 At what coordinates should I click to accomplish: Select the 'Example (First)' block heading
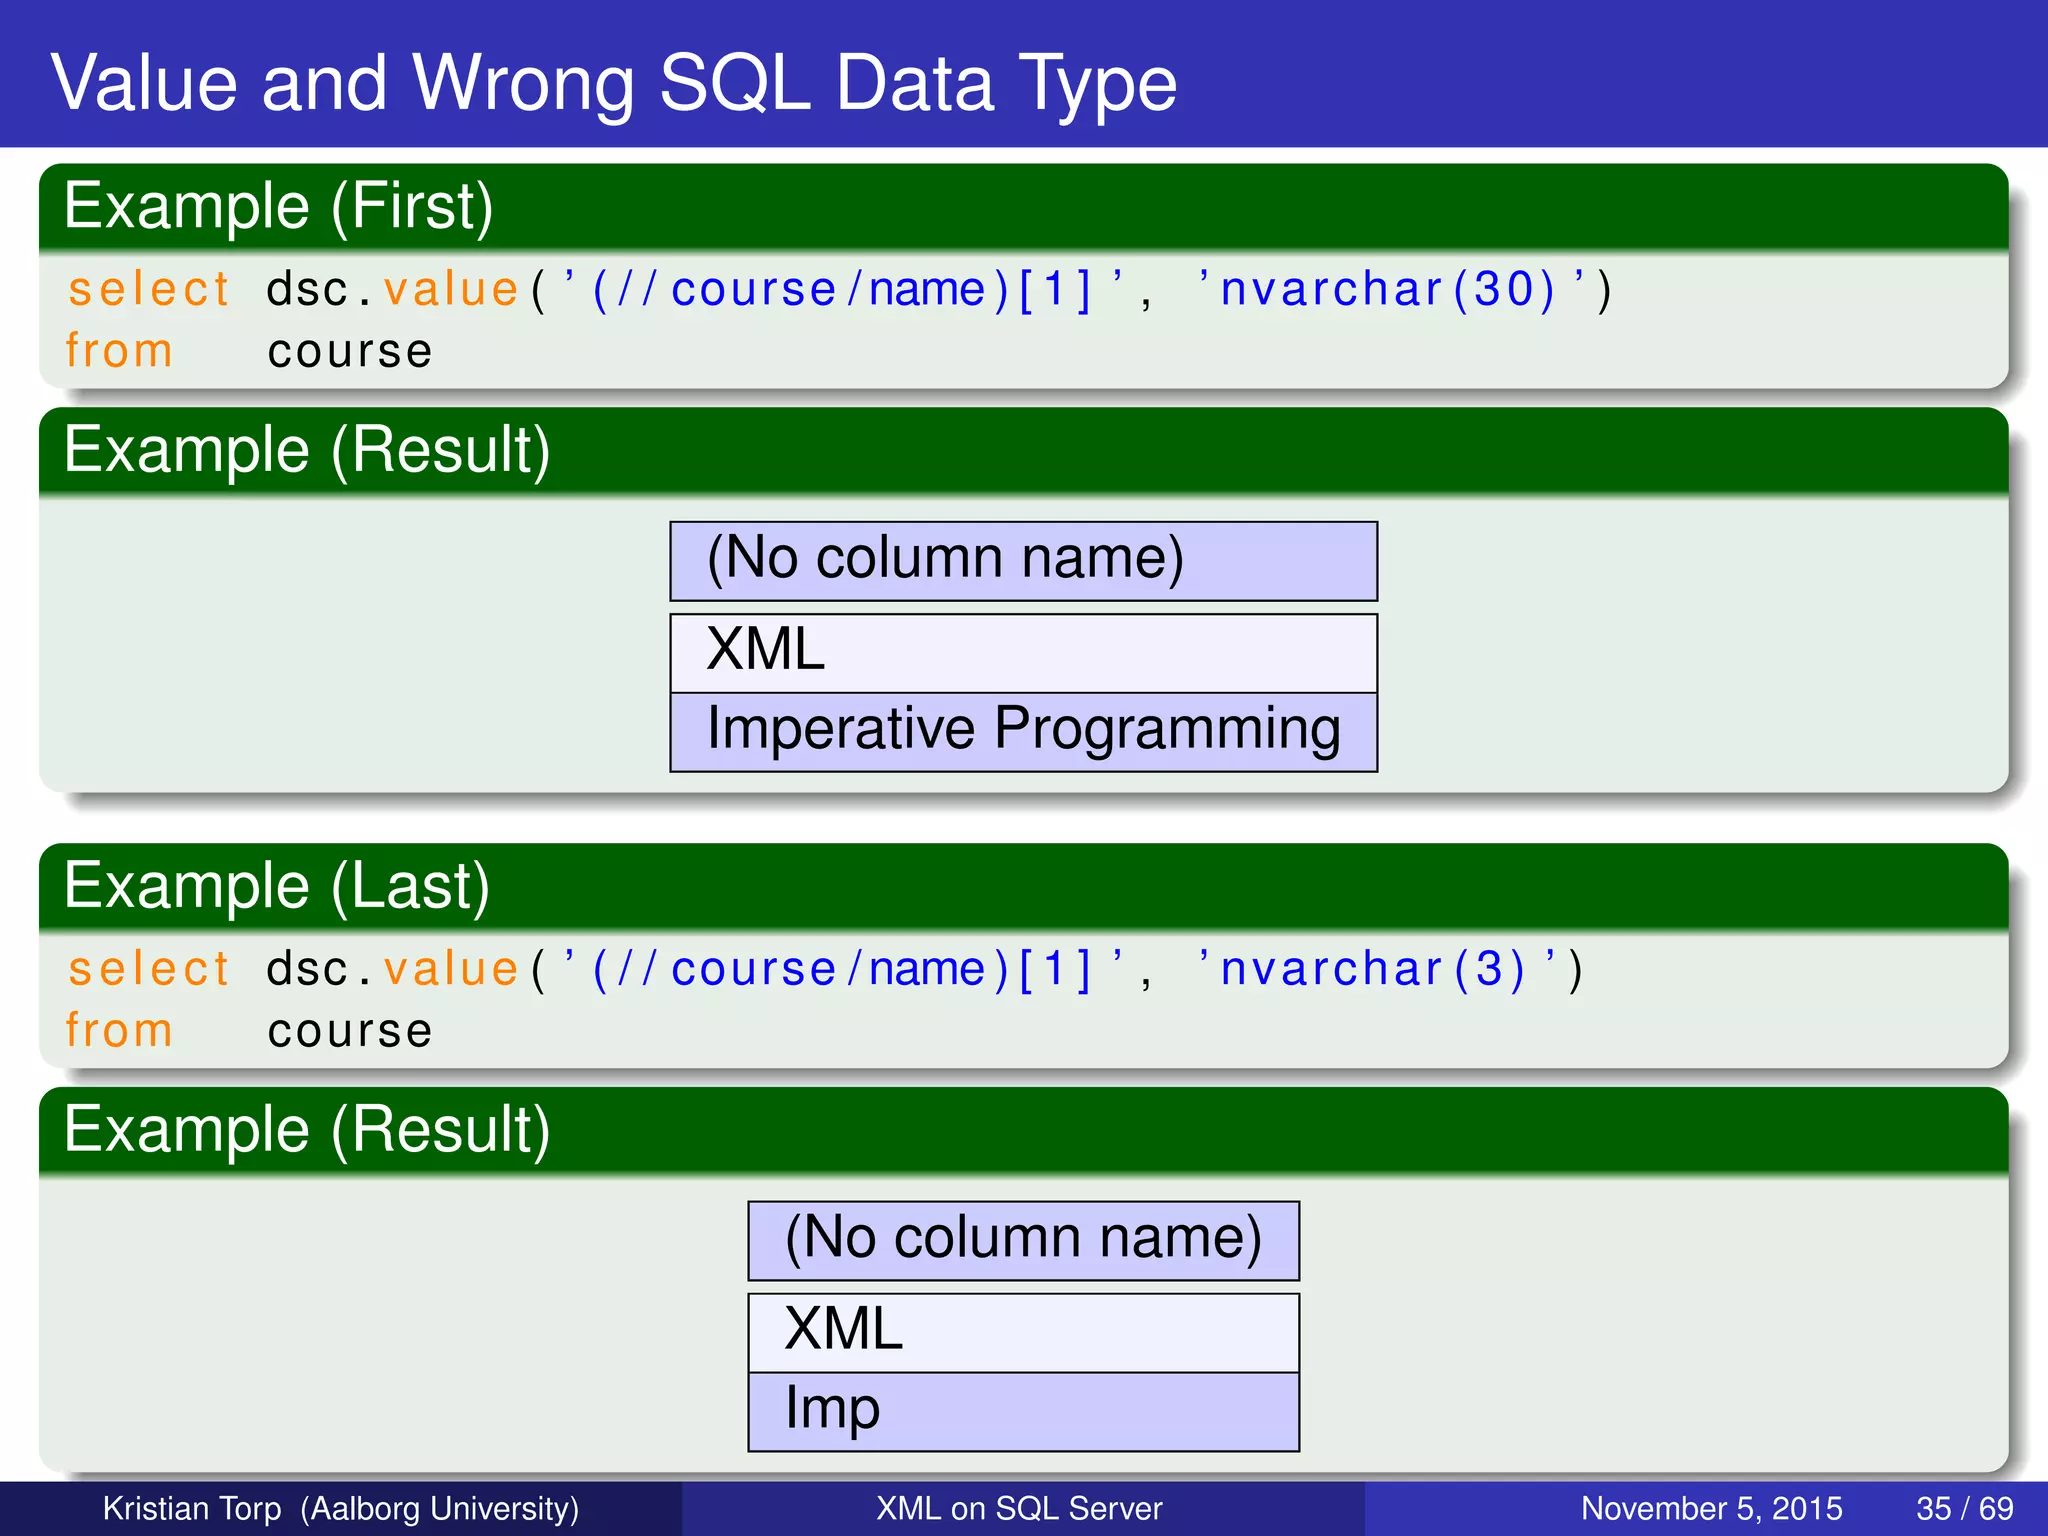(279, 207)
